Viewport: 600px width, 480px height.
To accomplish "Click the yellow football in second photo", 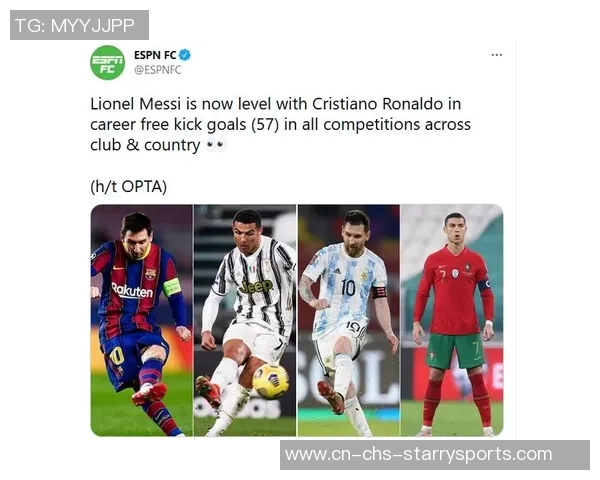I will click(271, 381).
